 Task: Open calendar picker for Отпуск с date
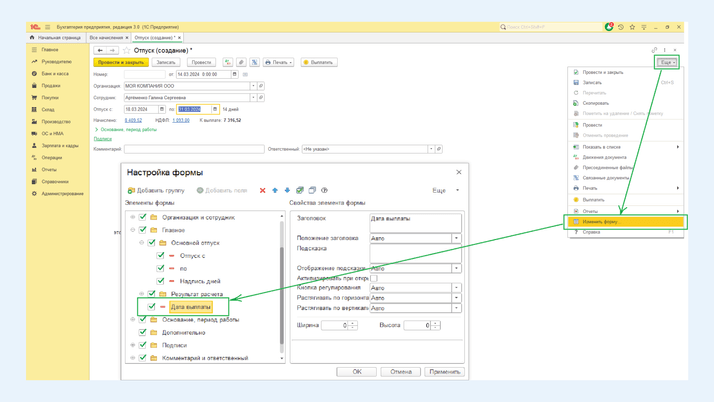[162, 109]
